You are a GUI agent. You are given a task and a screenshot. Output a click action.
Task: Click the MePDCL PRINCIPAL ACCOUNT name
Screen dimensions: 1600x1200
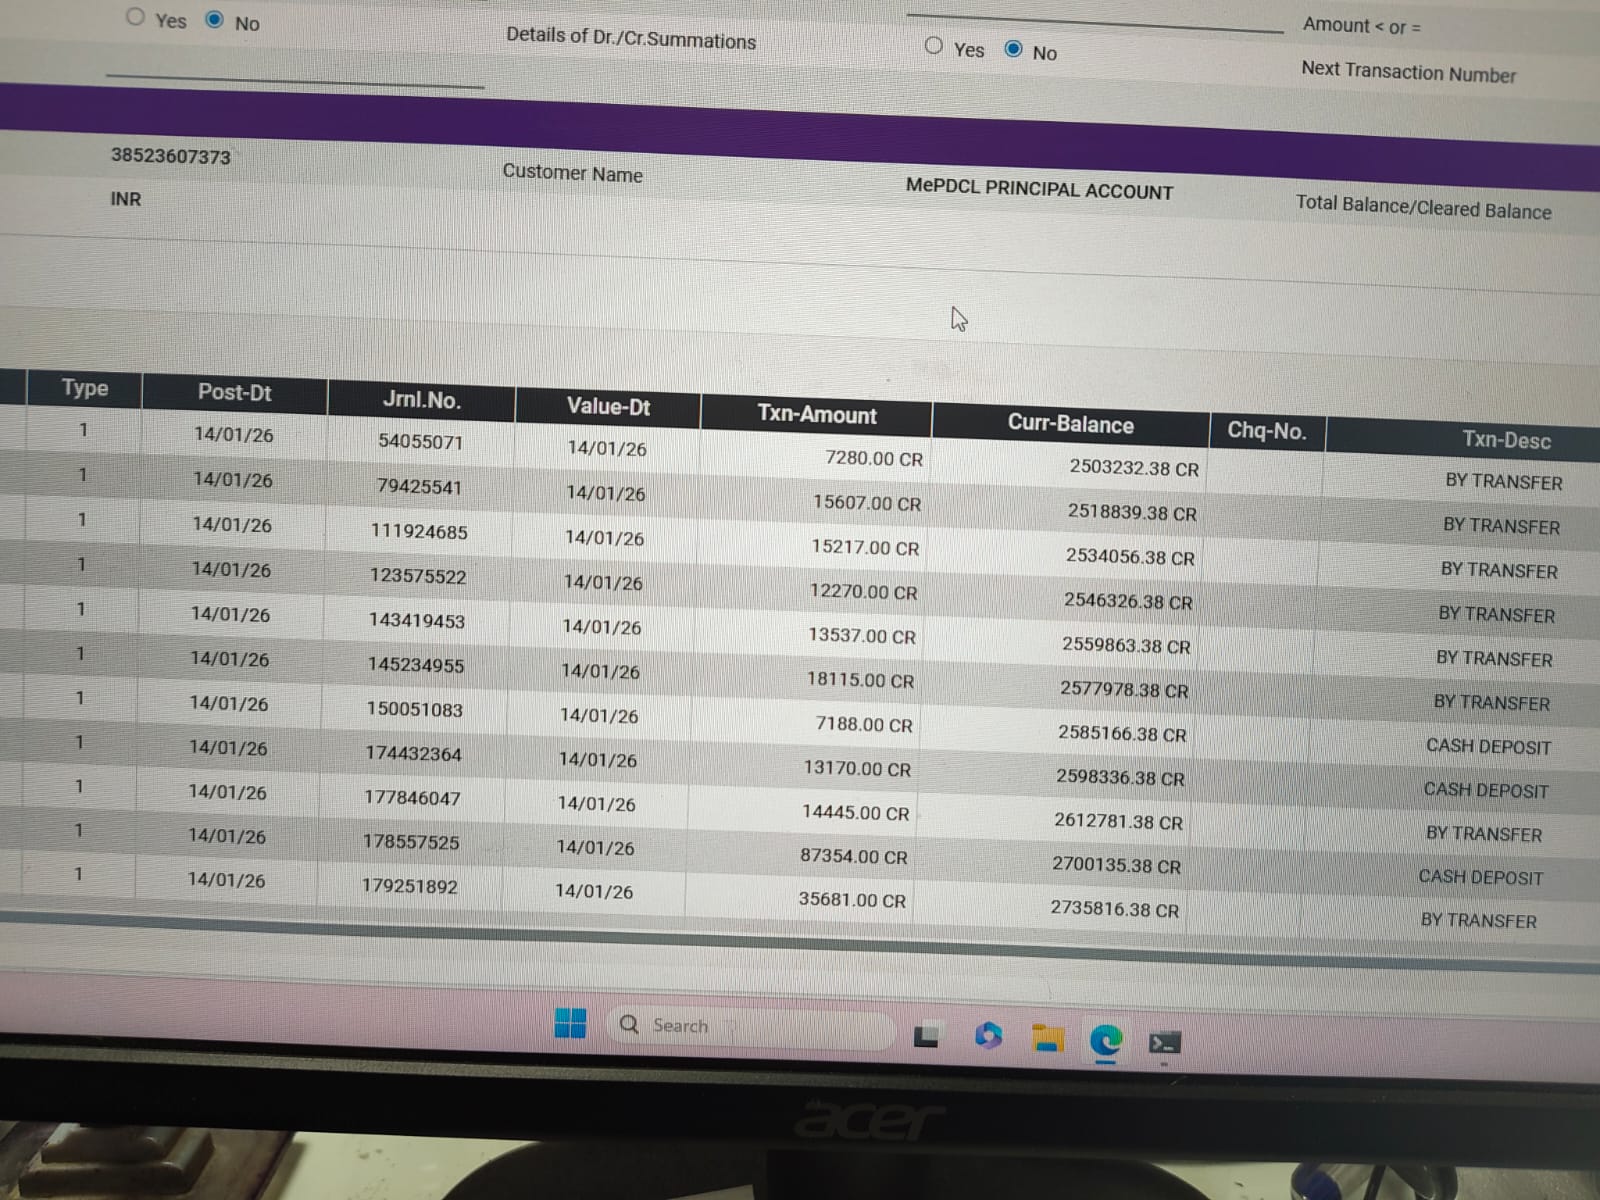pyautogui.click(x=1039, y=188)
